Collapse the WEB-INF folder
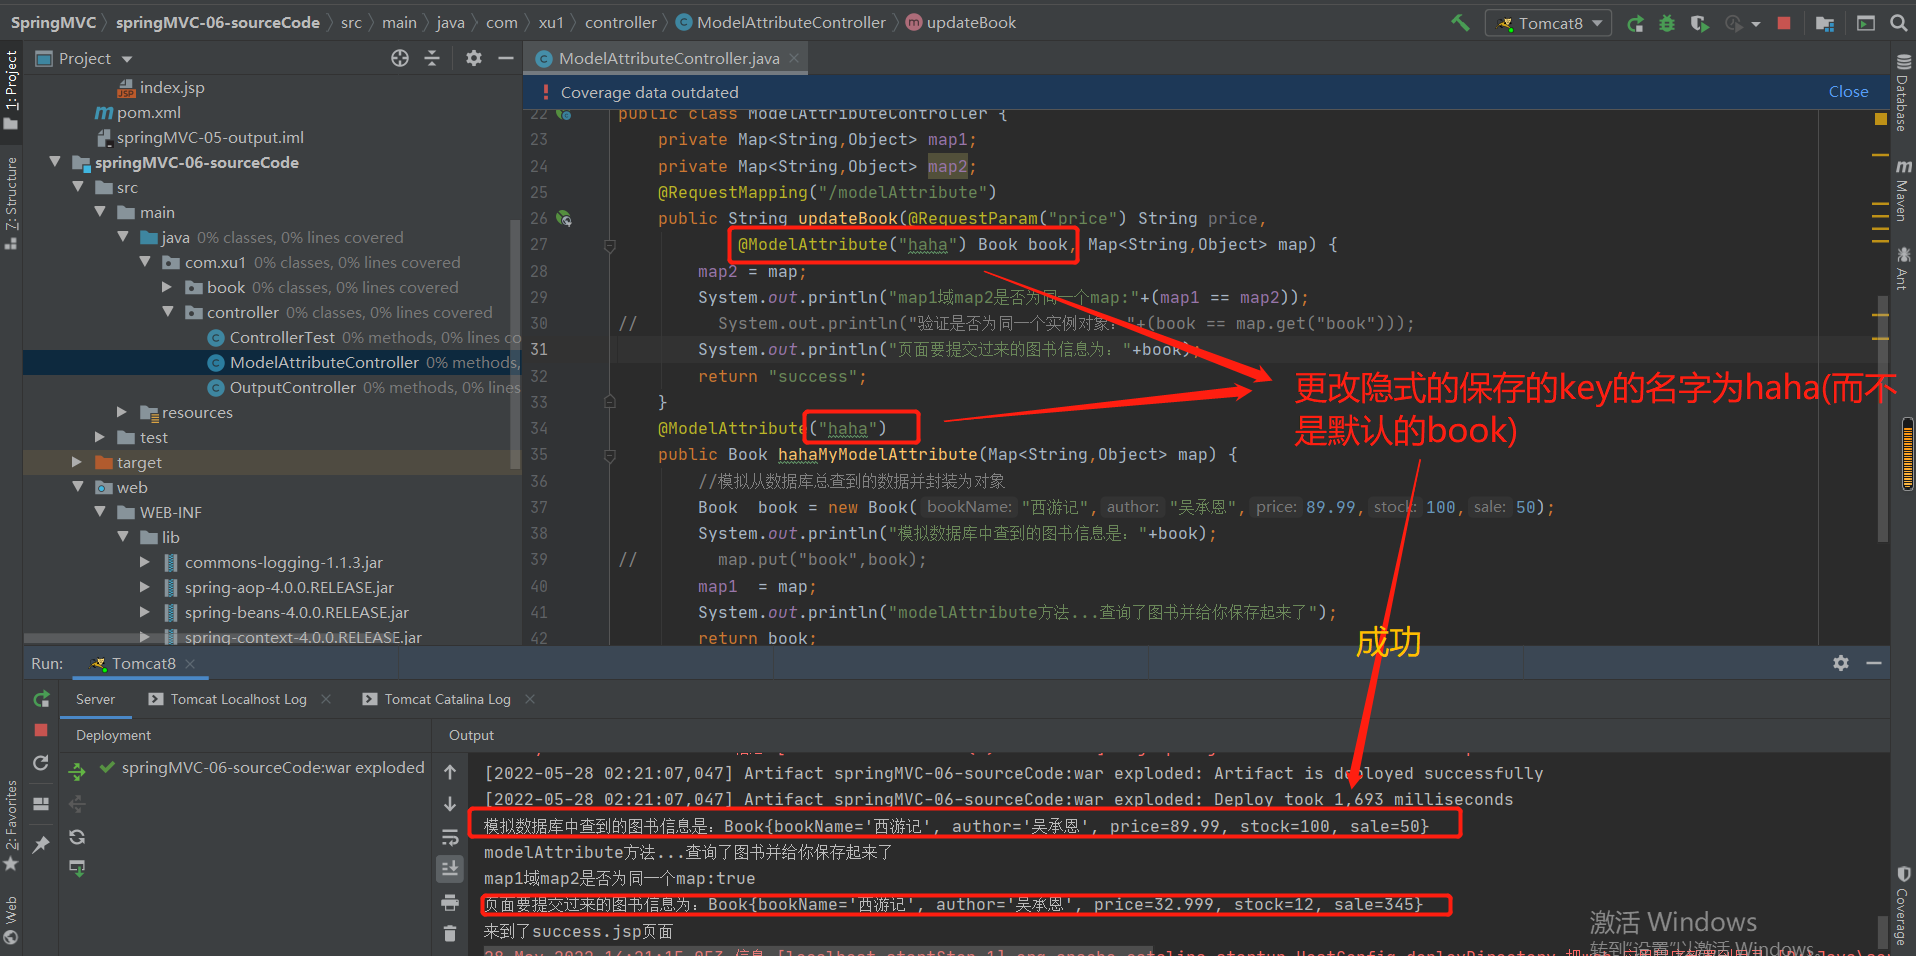The width and height of the screenshot is (1916, 956). (100, 512)
